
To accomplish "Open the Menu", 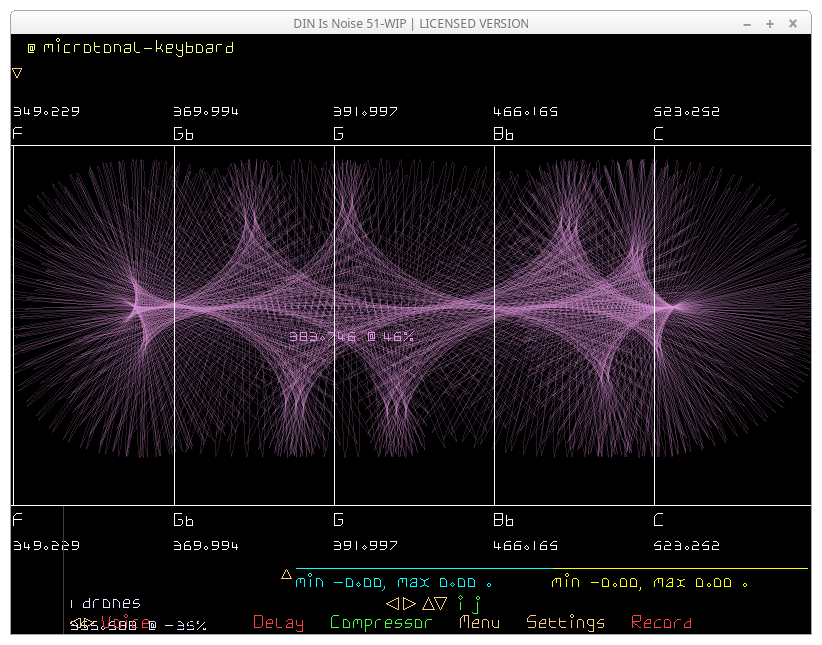I will click(x=479, y=622).
